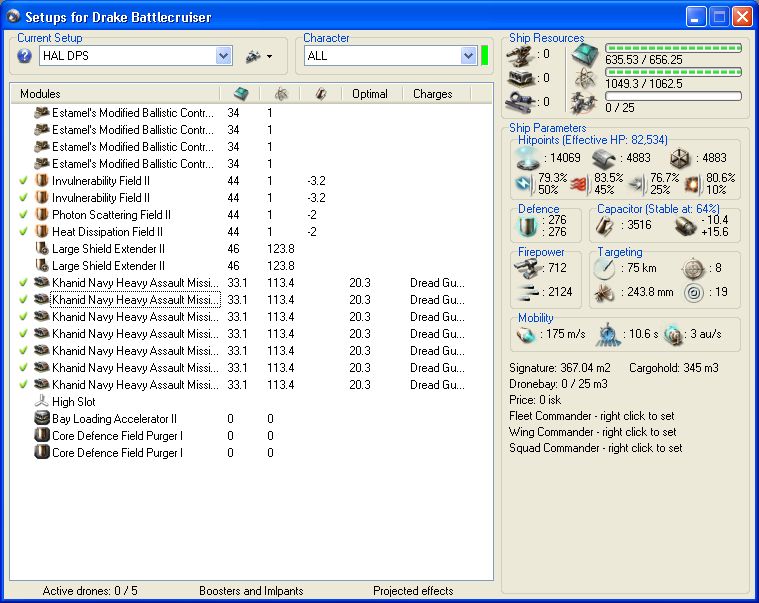Click the blue help question-mark icon
759x603 pixels.
24,56
